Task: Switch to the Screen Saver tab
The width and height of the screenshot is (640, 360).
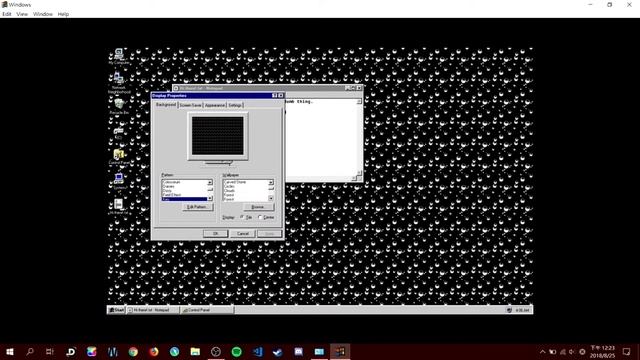Action: 191,105
